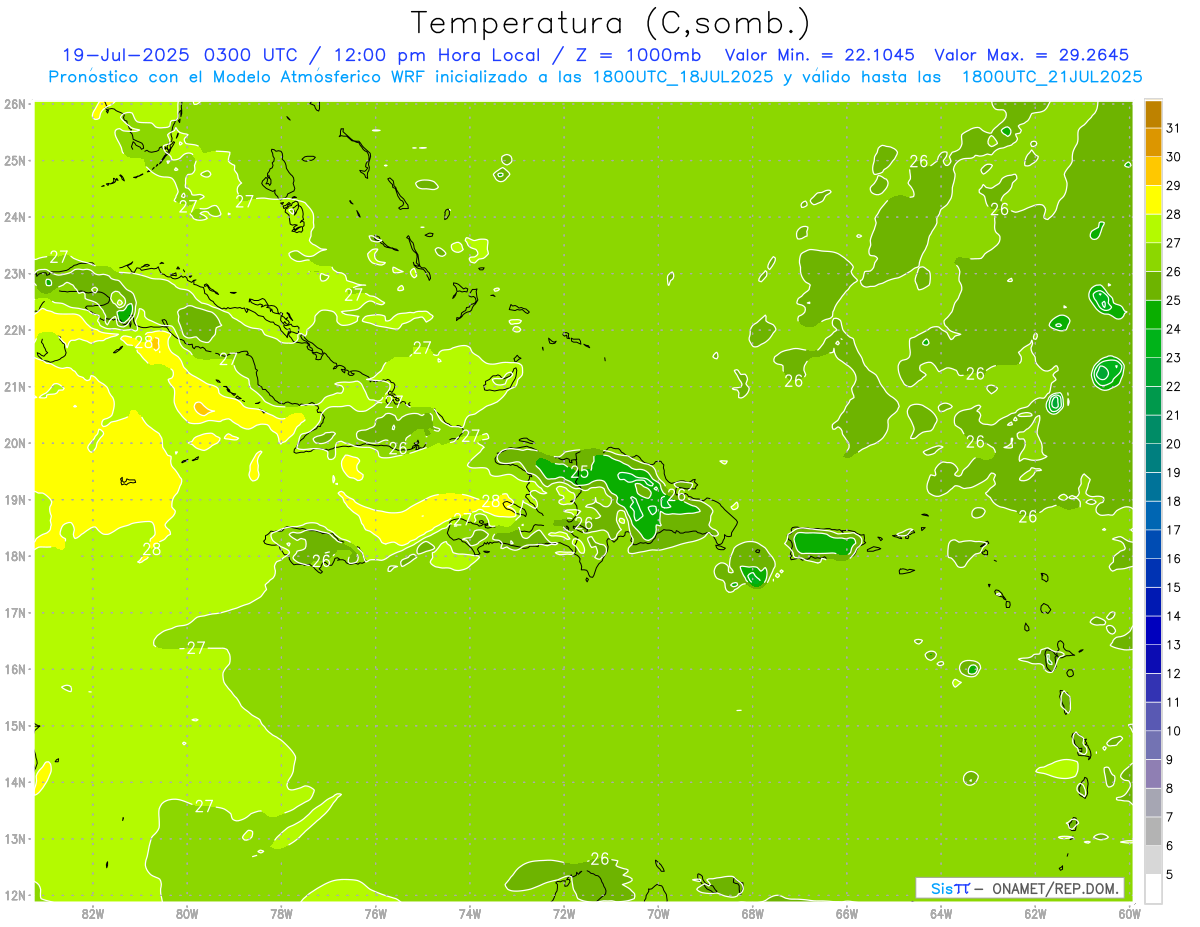Click the longitude axis label "80W"
This screenshot has width=1200, height=927.
[187, 913]
